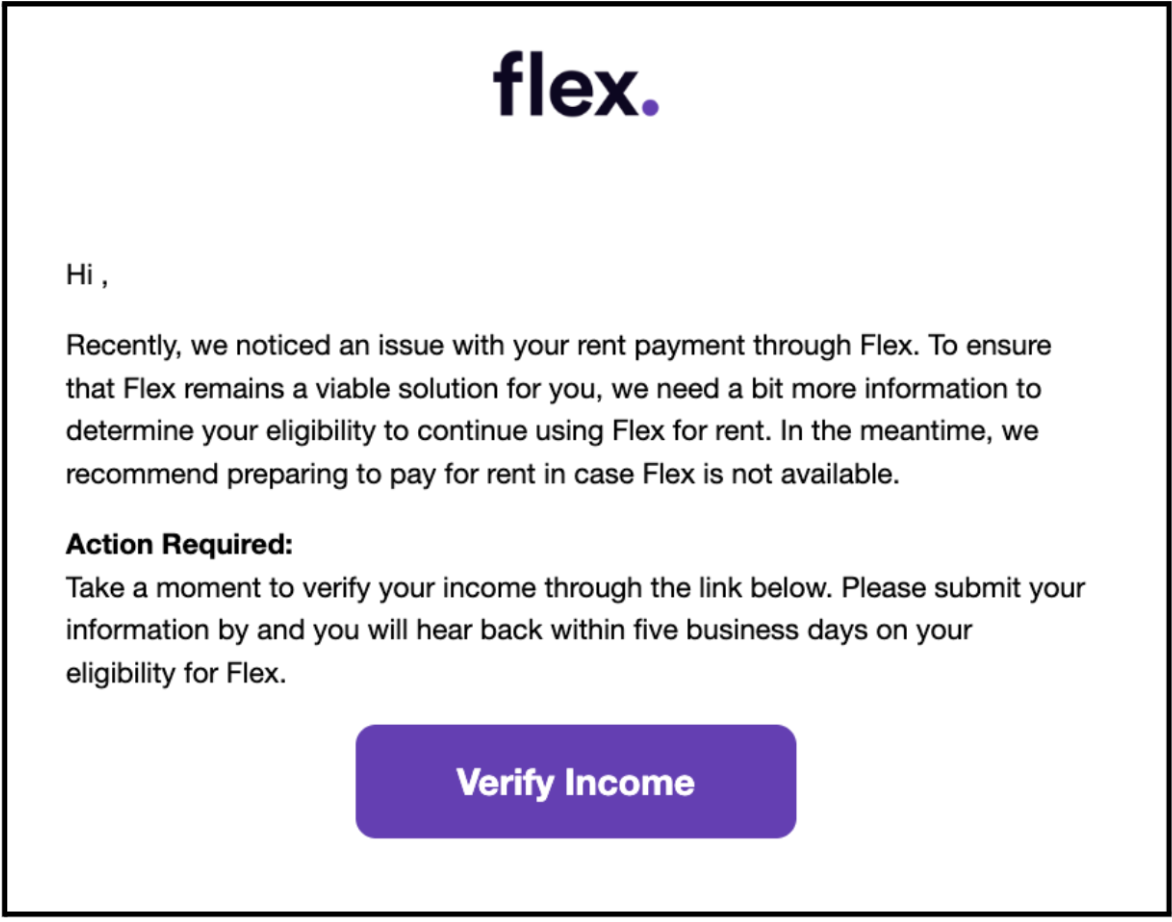Click the letter "f" in the logo
This screenshot has height=922, width=1172.
coord(507,84)
